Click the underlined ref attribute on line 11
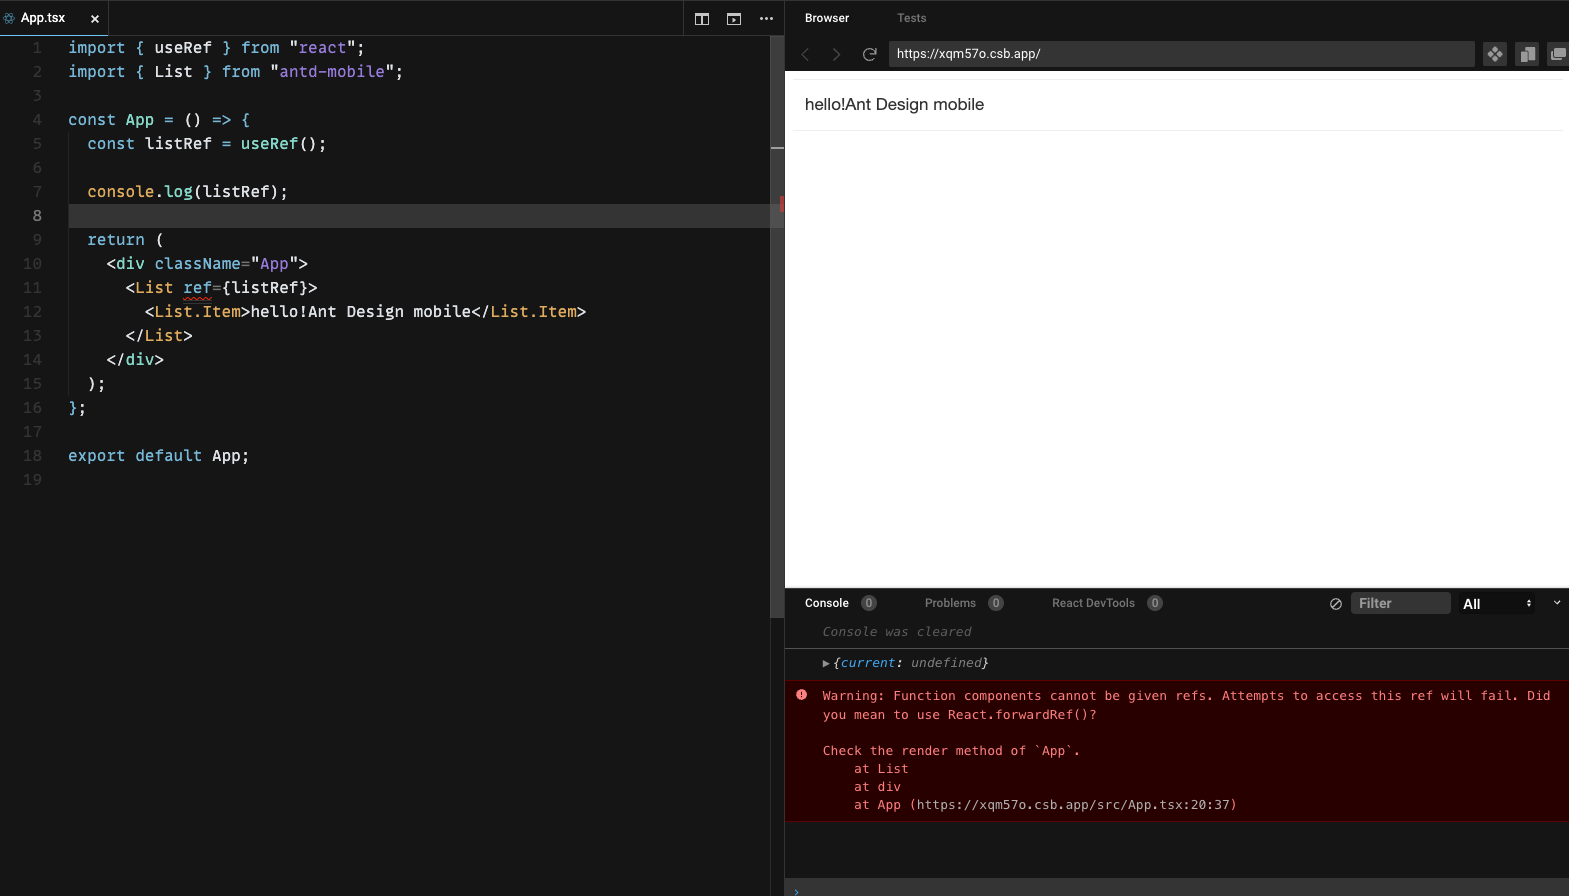 (x=197, y=288)
